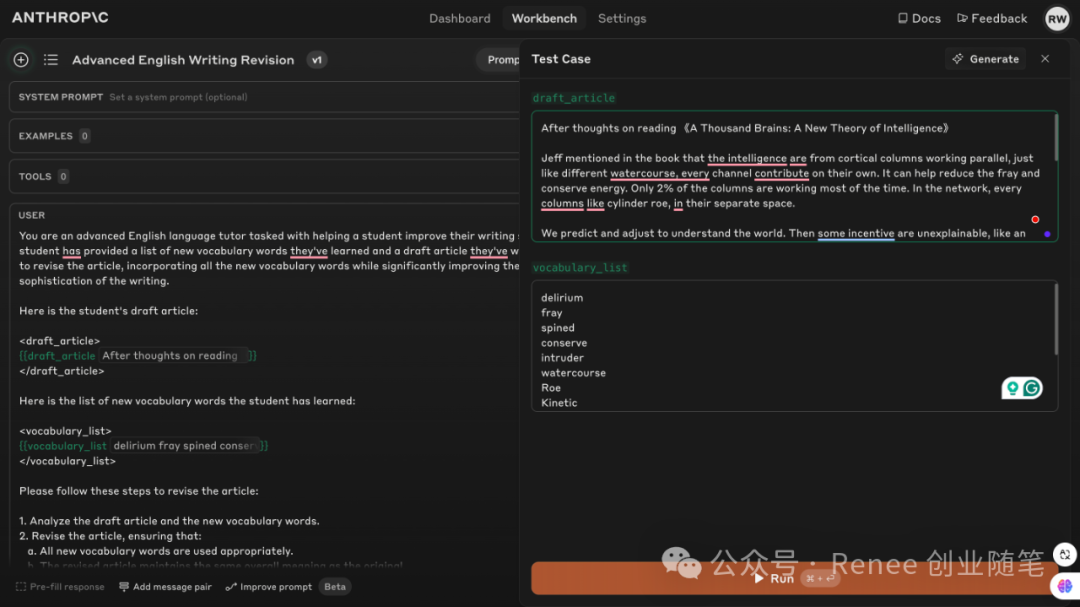The height and width of the screenshot is (607, 1080).
Task: Go to the Settings tab
Action: 622,19
